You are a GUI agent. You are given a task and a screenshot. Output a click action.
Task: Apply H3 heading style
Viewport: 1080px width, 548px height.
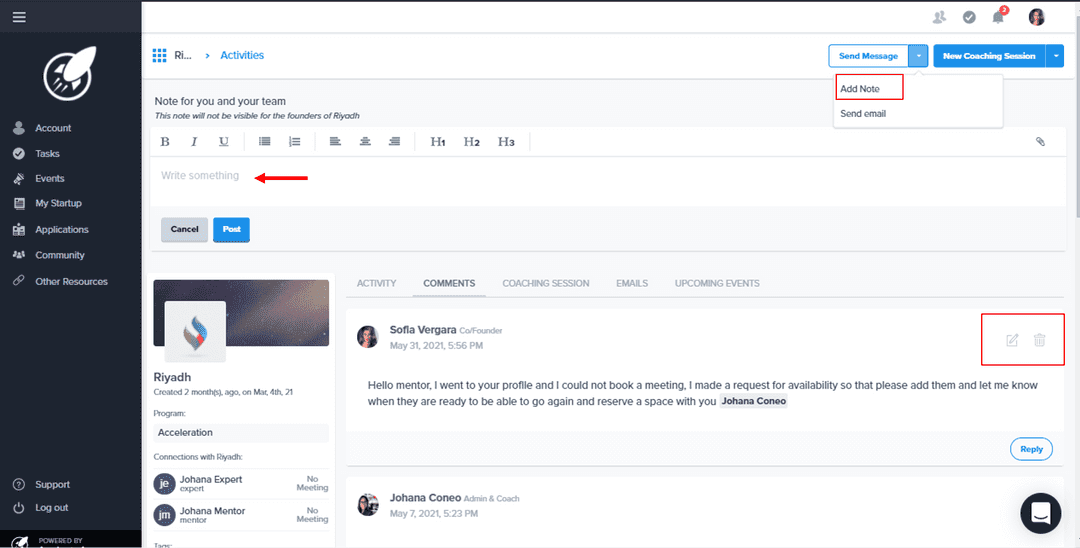pos(506,142)
